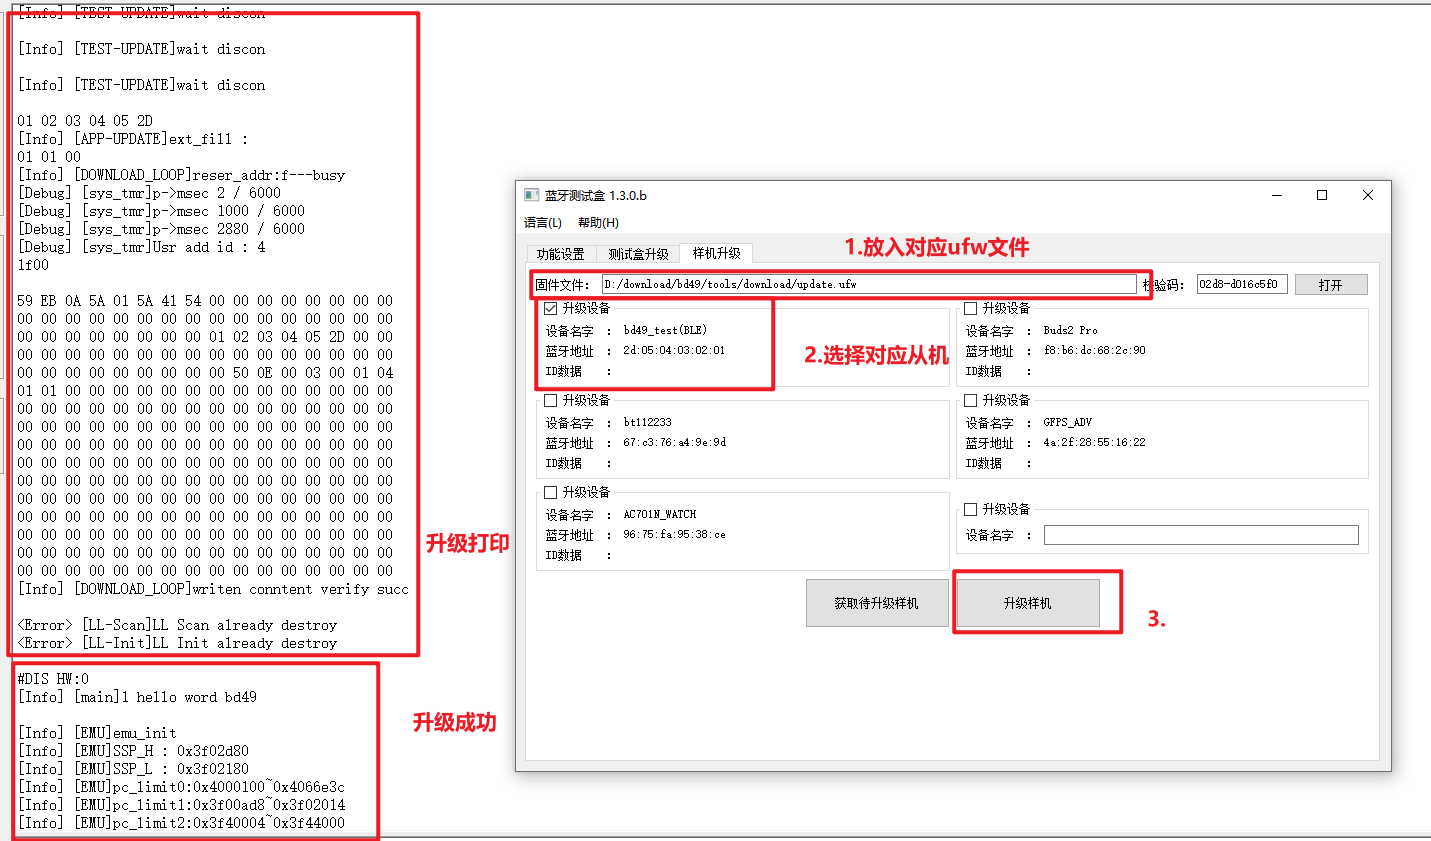Click the 蓝牙测试盒 title bar app icon

[531, 195]
